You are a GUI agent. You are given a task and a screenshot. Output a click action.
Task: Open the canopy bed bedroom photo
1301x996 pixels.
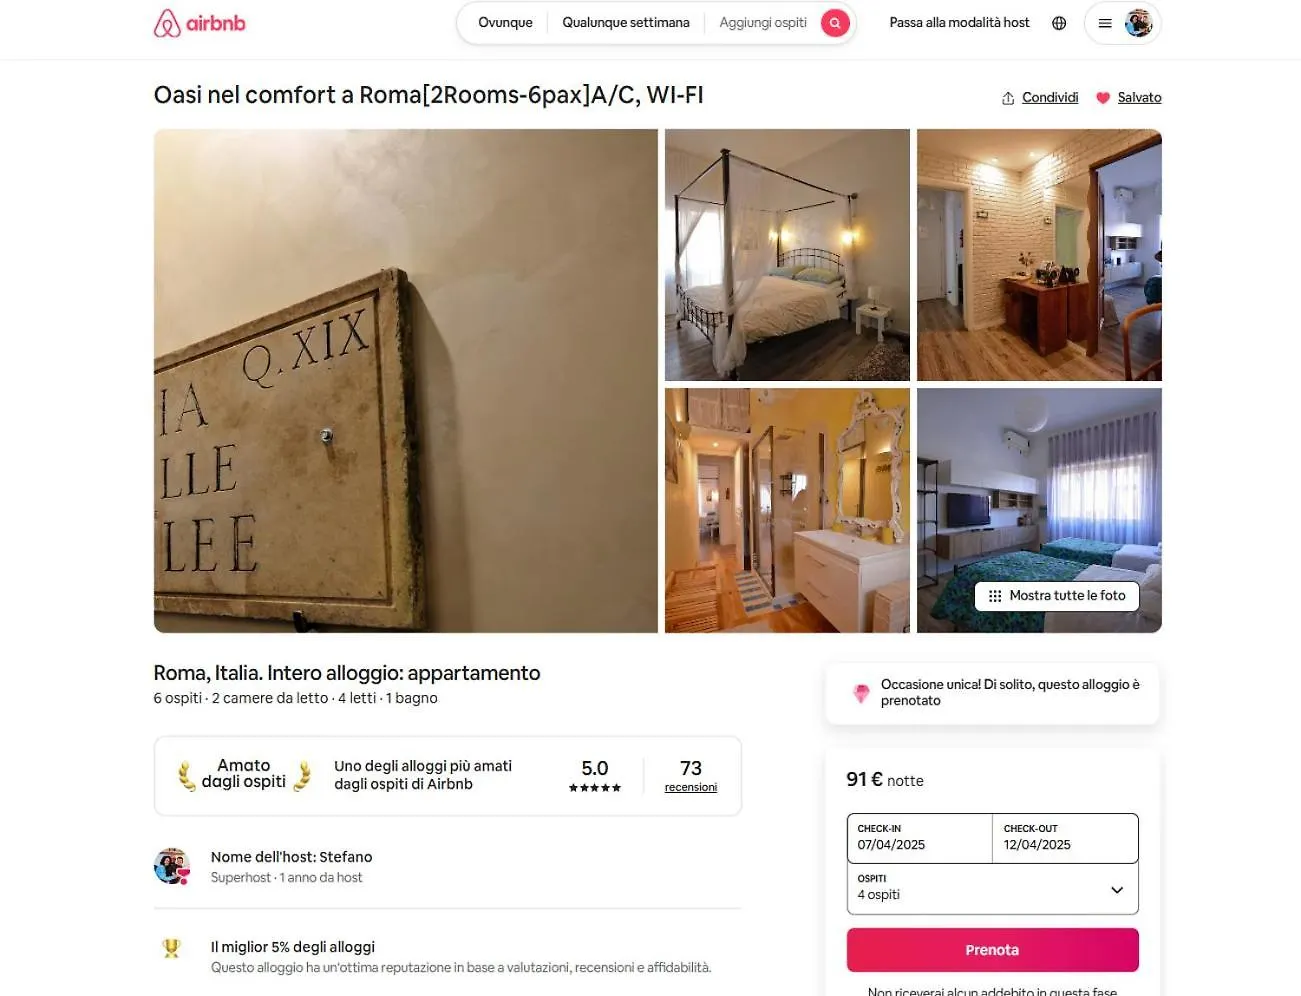click(787, 255)
